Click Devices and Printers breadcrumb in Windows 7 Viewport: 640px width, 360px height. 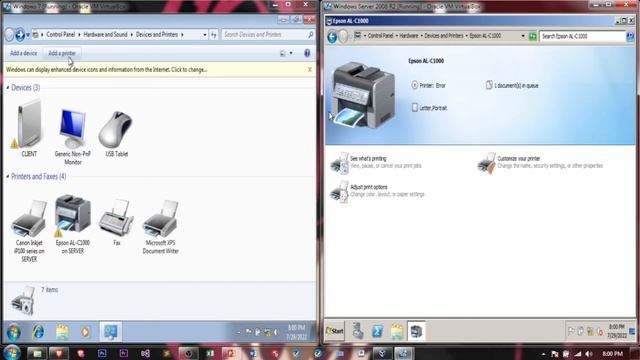[x=157, y=35]
